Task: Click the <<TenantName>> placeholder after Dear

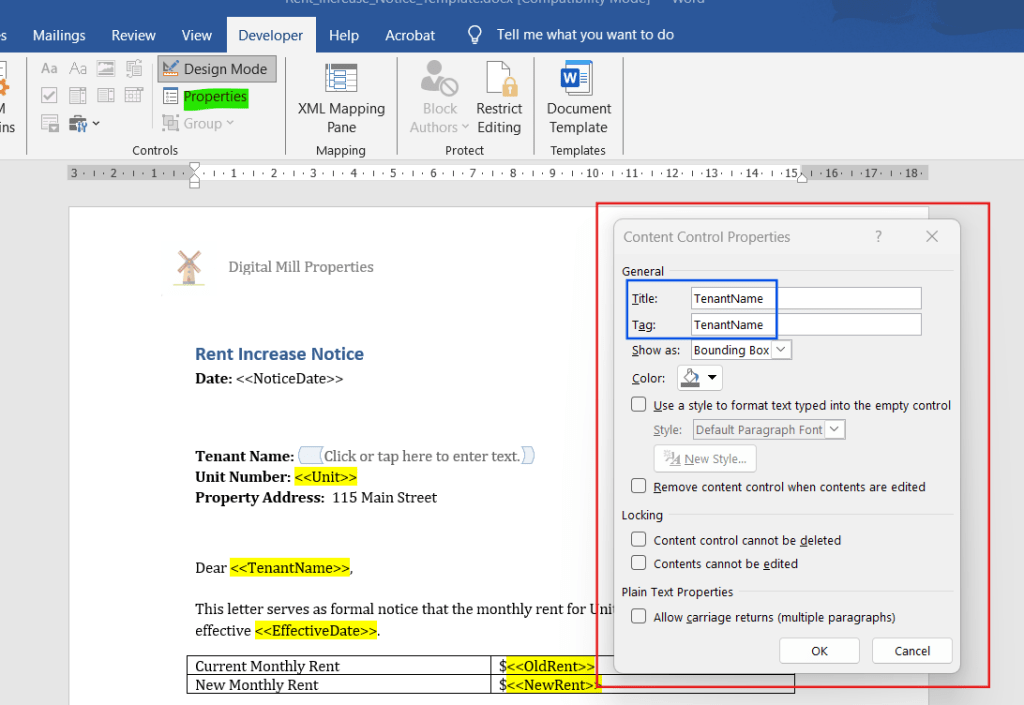Action: coord(290,568)
